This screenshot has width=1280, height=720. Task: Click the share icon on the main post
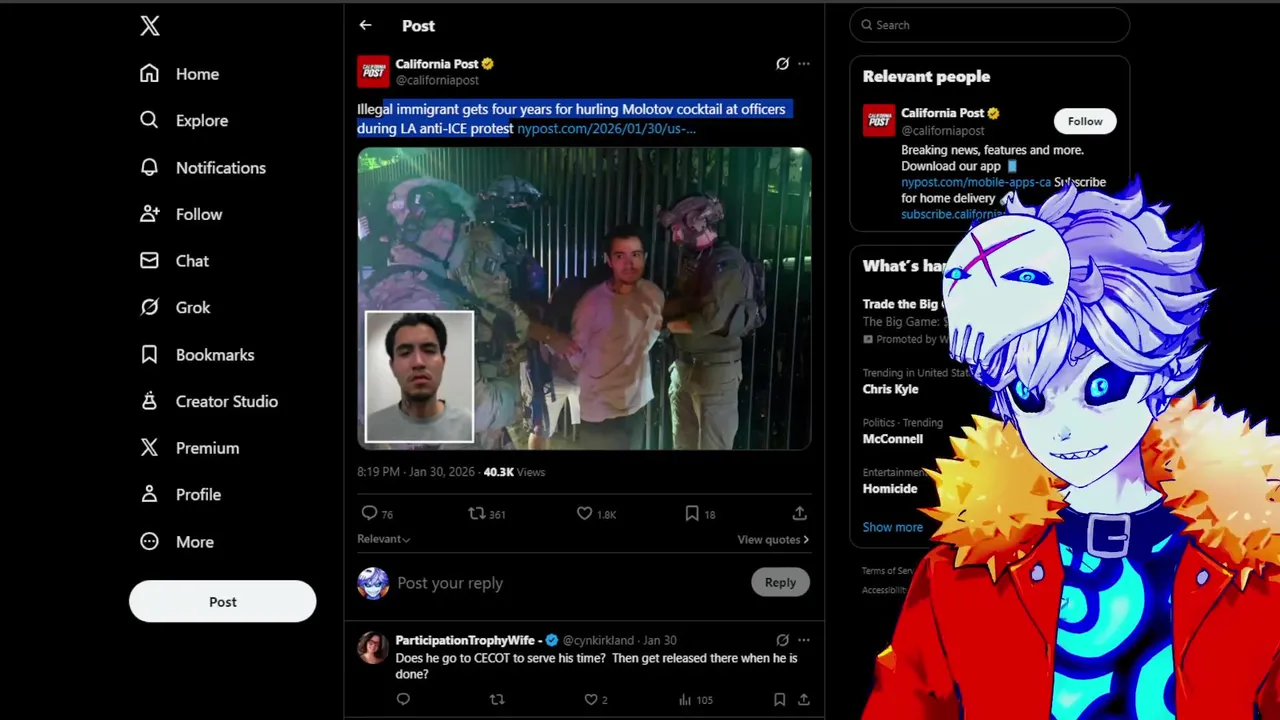(799, 513)
